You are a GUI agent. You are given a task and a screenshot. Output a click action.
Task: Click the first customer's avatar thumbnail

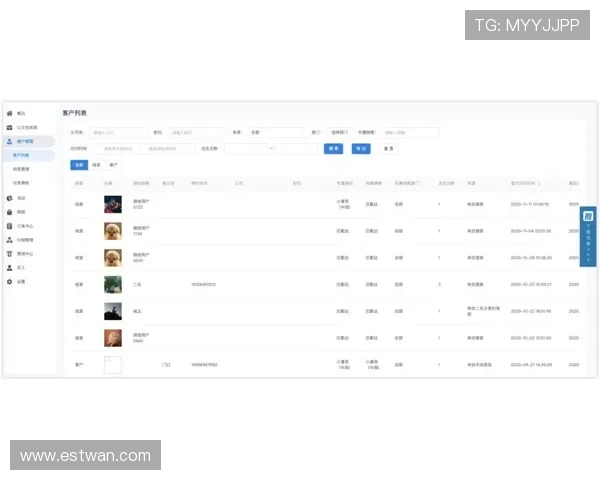113,204
